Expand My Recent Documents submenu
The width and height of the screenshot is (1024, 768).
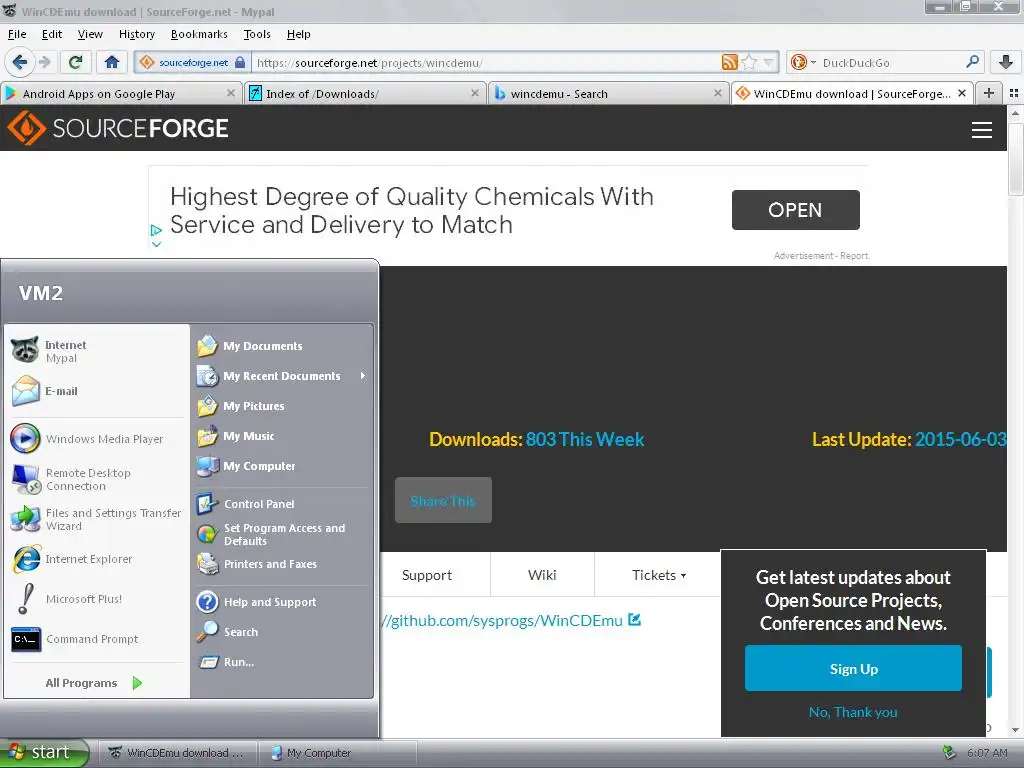[x=282, y=376]
